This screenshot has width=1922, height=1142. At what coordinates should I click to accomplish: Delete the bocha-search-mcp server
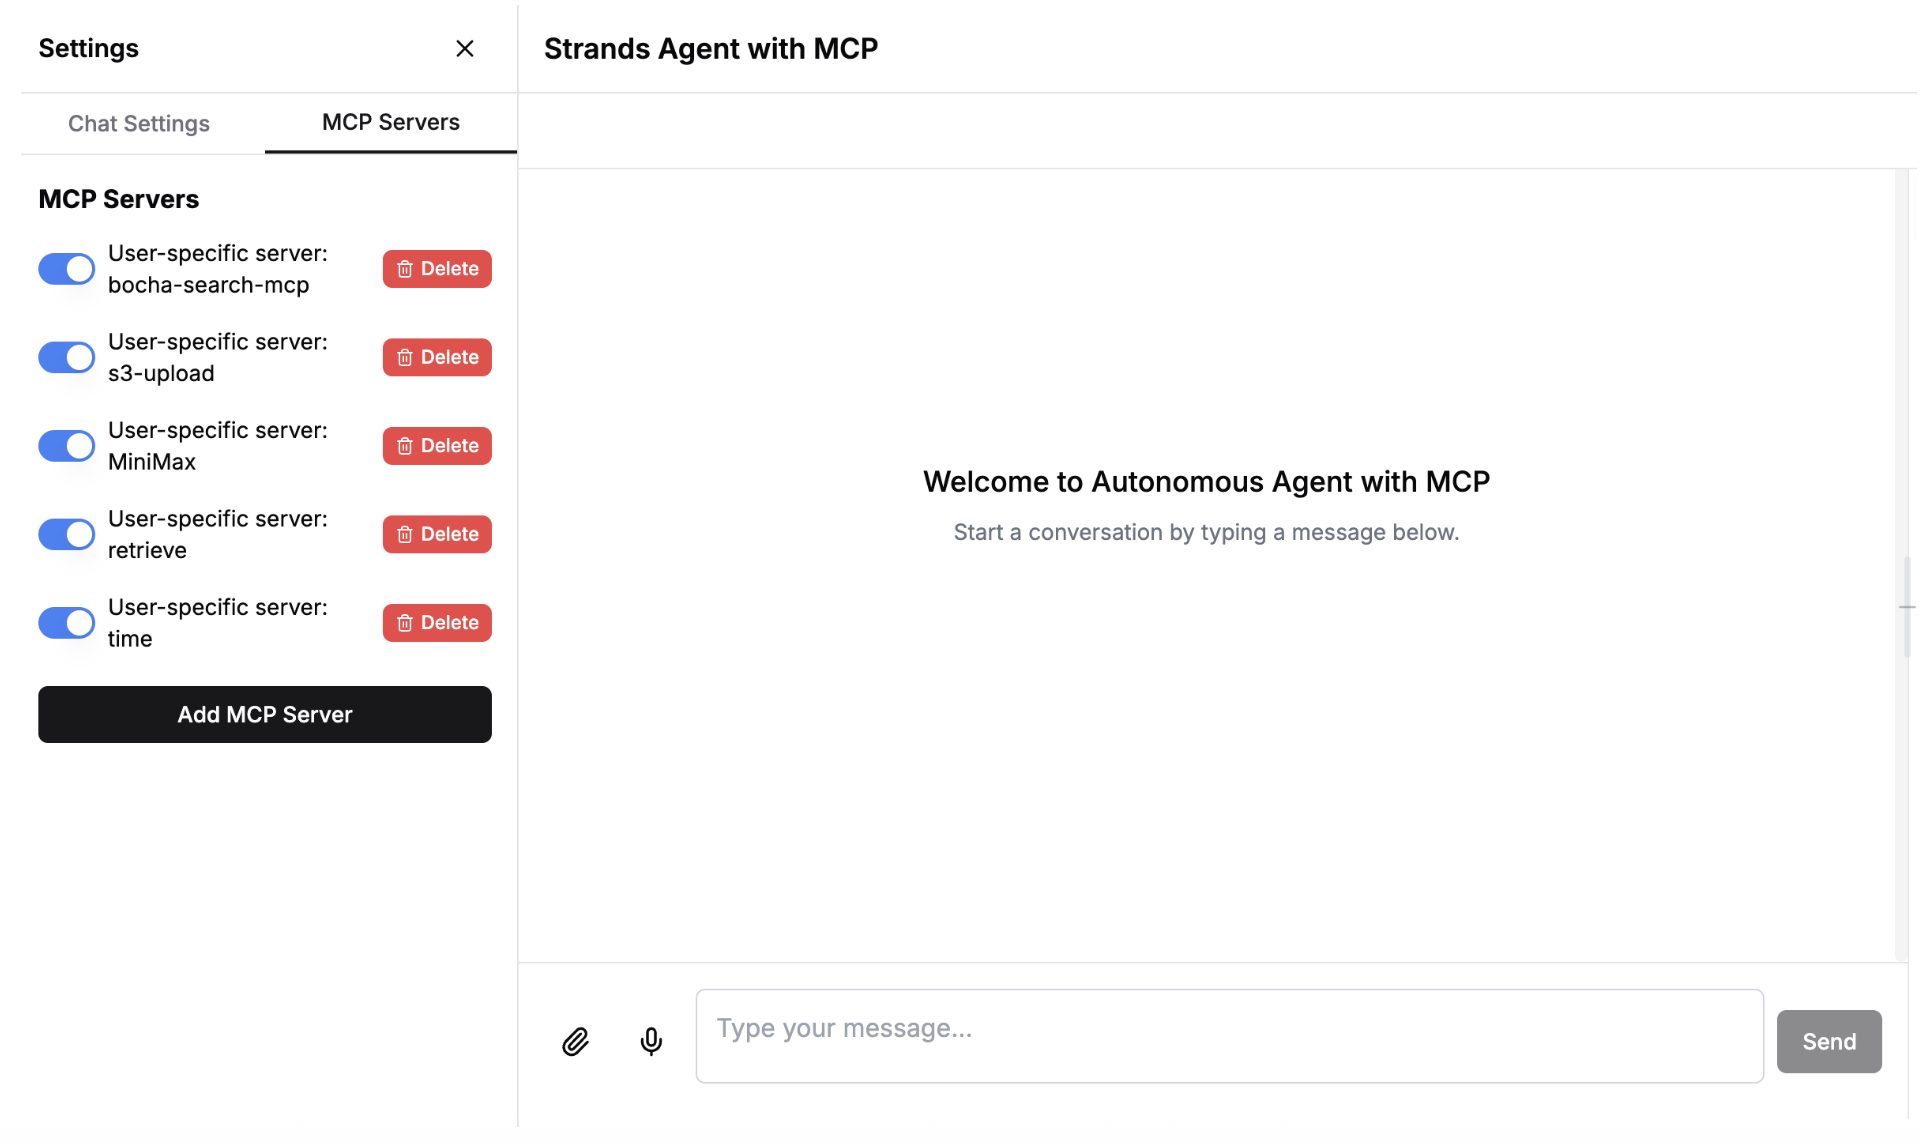437,269
